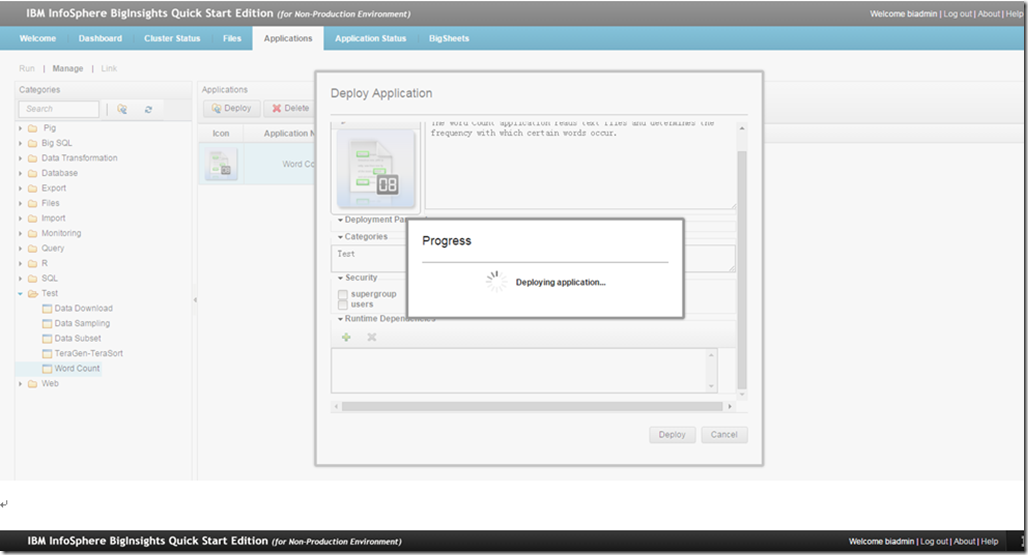Click the Log out link in header

click(957, 14)
